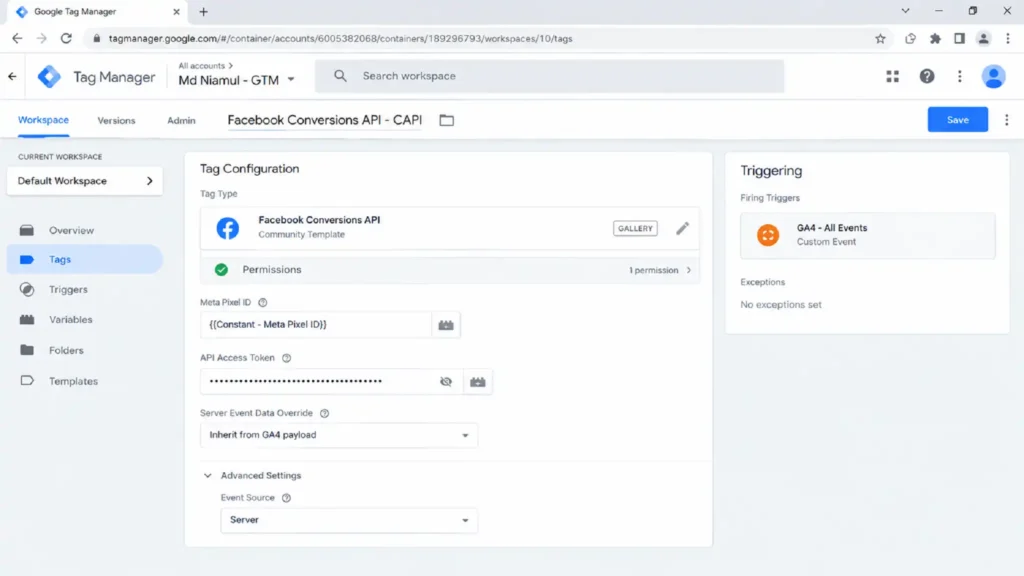Viewport: 1024px width, 576px height.
Task: Go back in browser history
Action: tap(17, 39)
